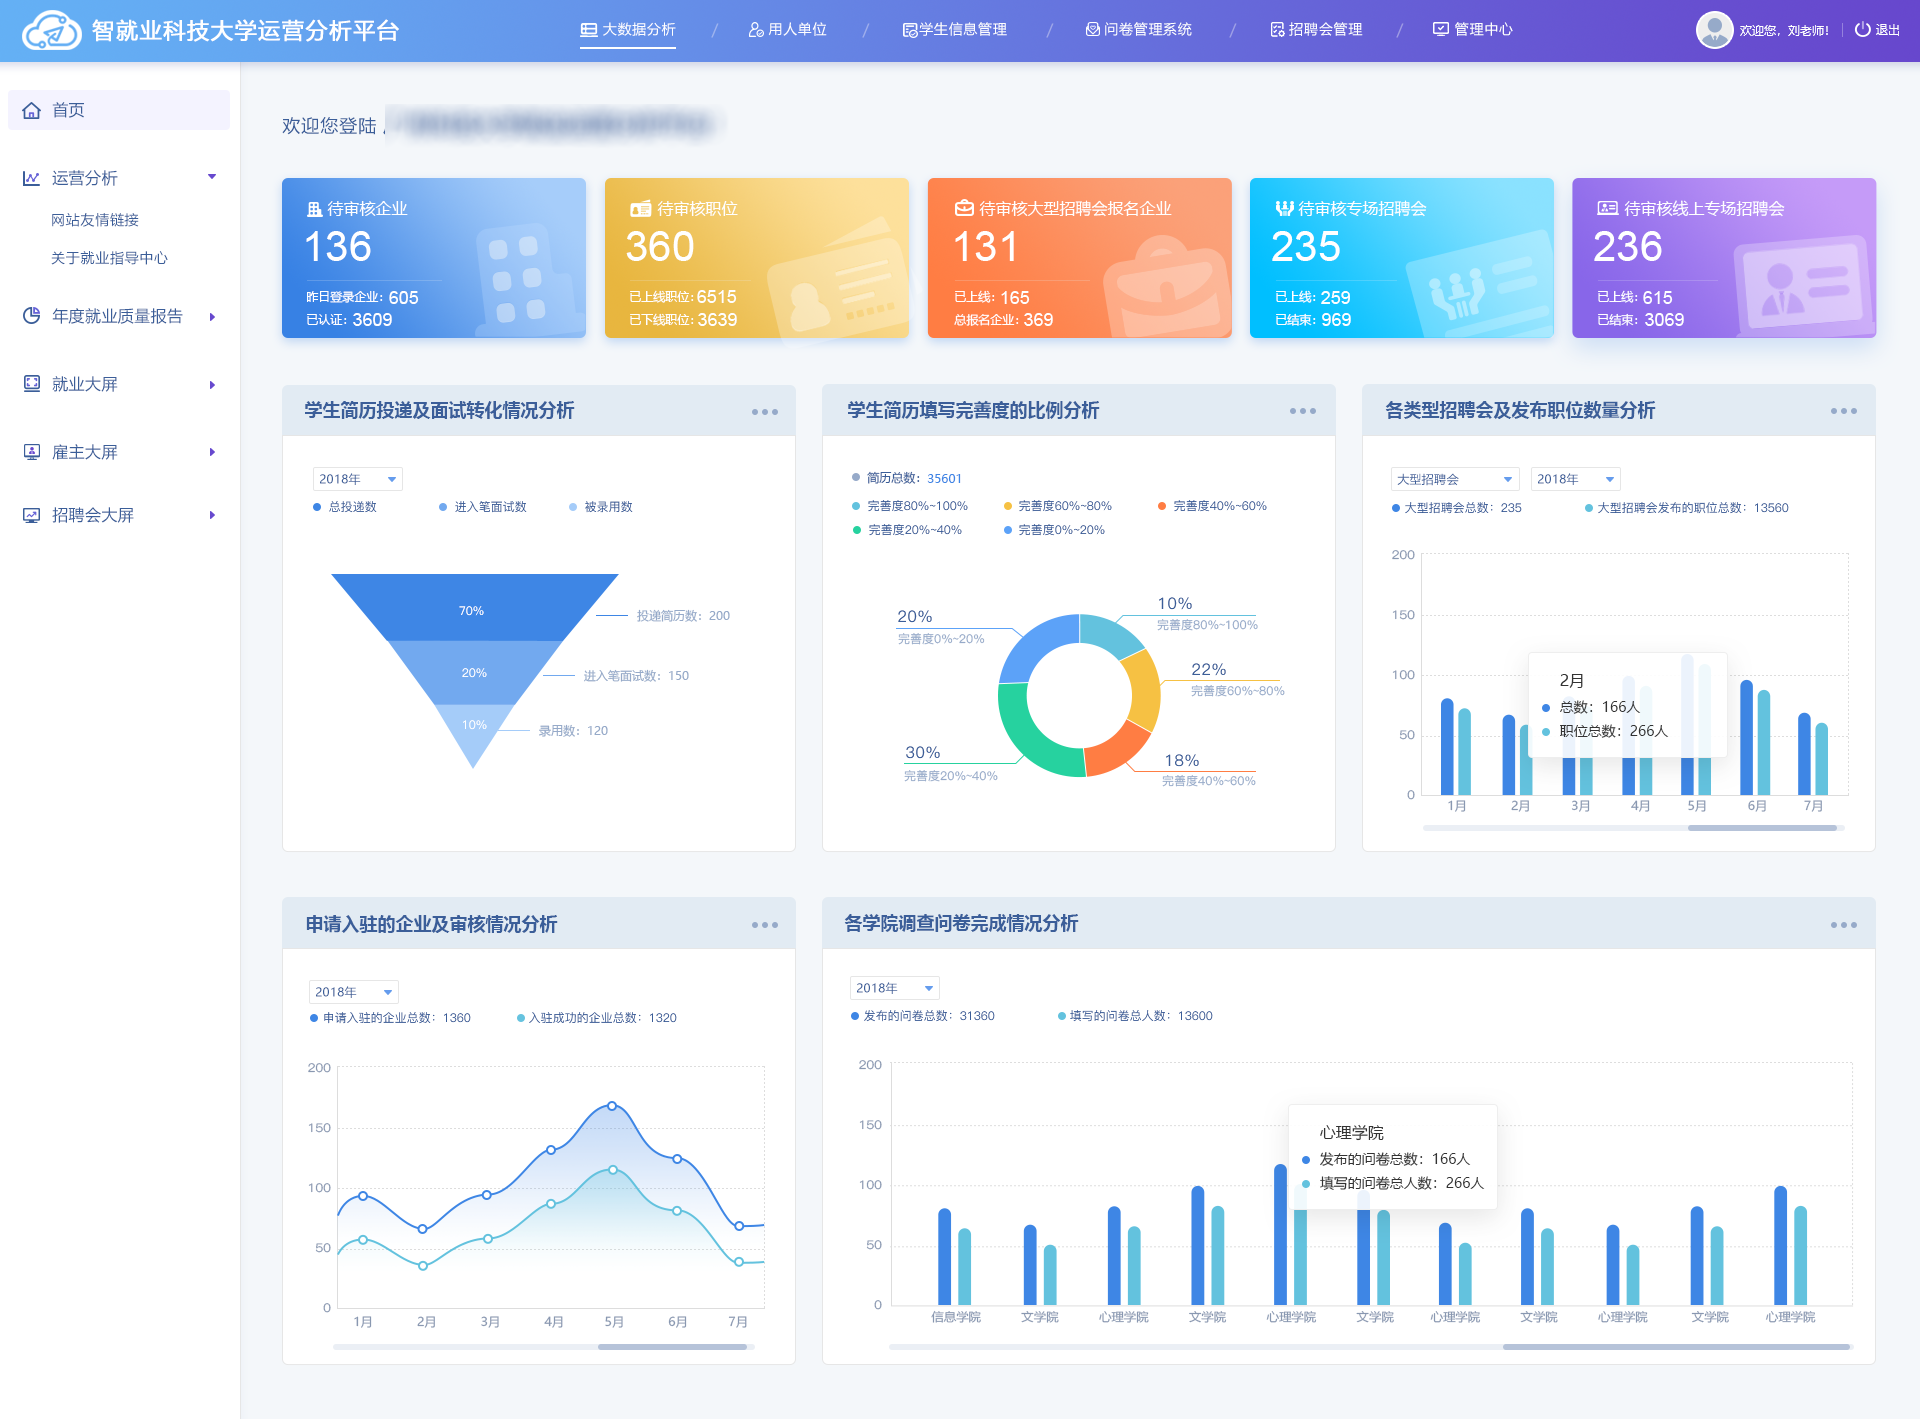Click the 首页 home icon in sidebar
Image resolution: width=1920 pixels, height=1419 pixels.
32,110
